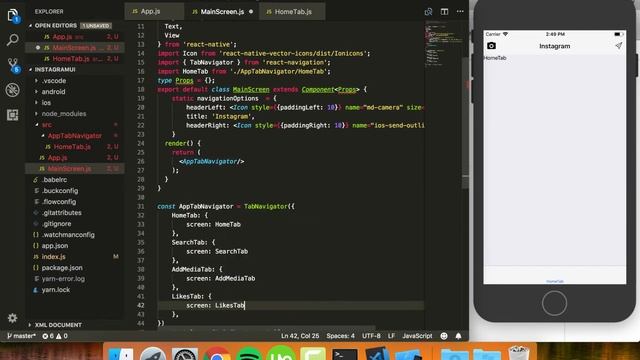
Task: Switch to App.js editor tab
Action: pos(154,11)
